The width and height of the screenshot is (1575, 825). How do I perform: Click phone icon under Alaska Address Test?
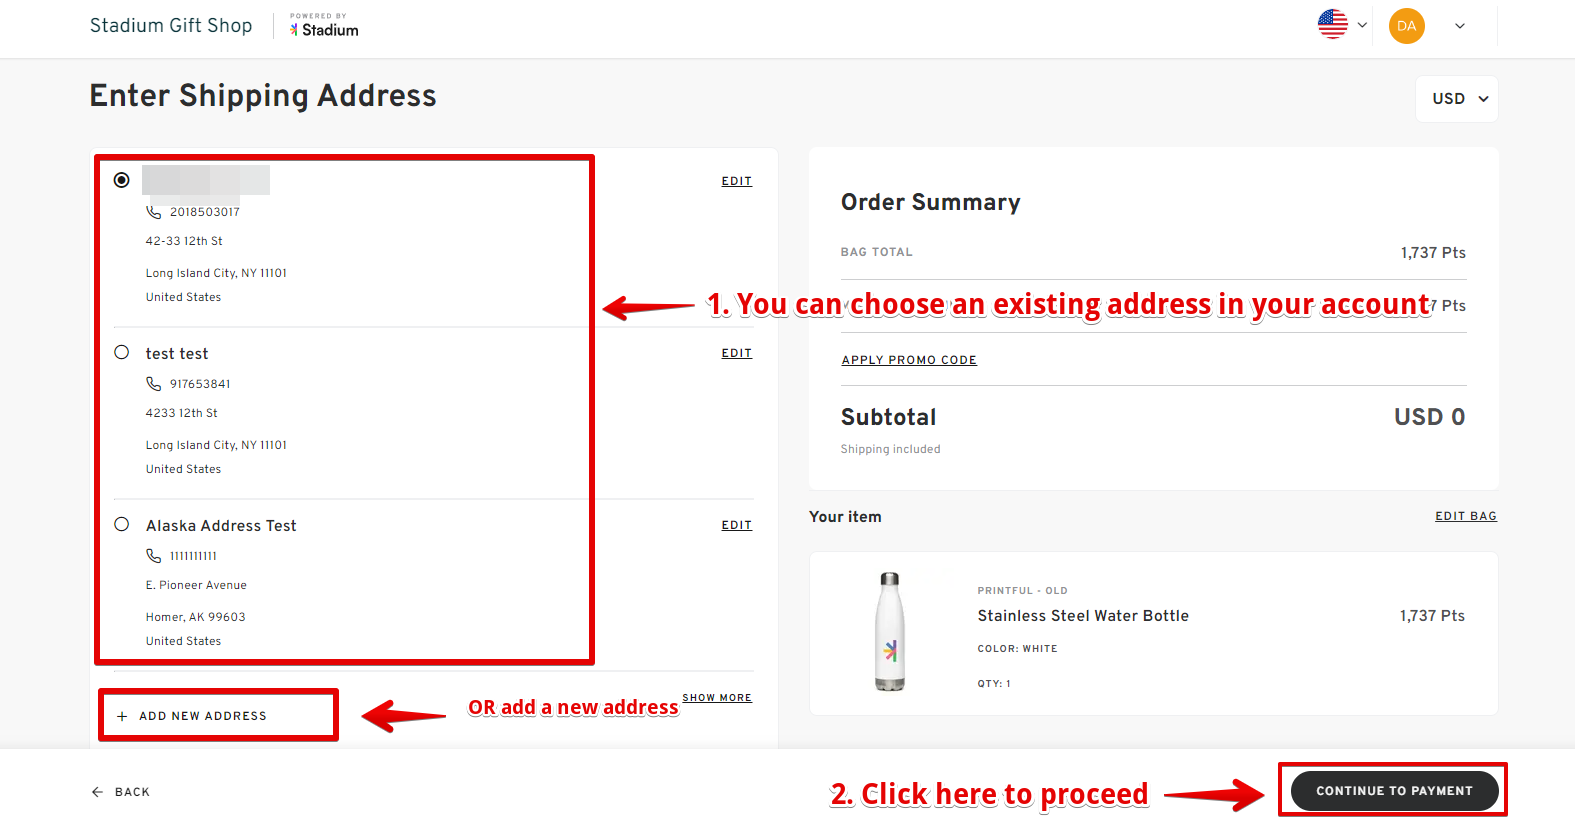tap(153, 556)
